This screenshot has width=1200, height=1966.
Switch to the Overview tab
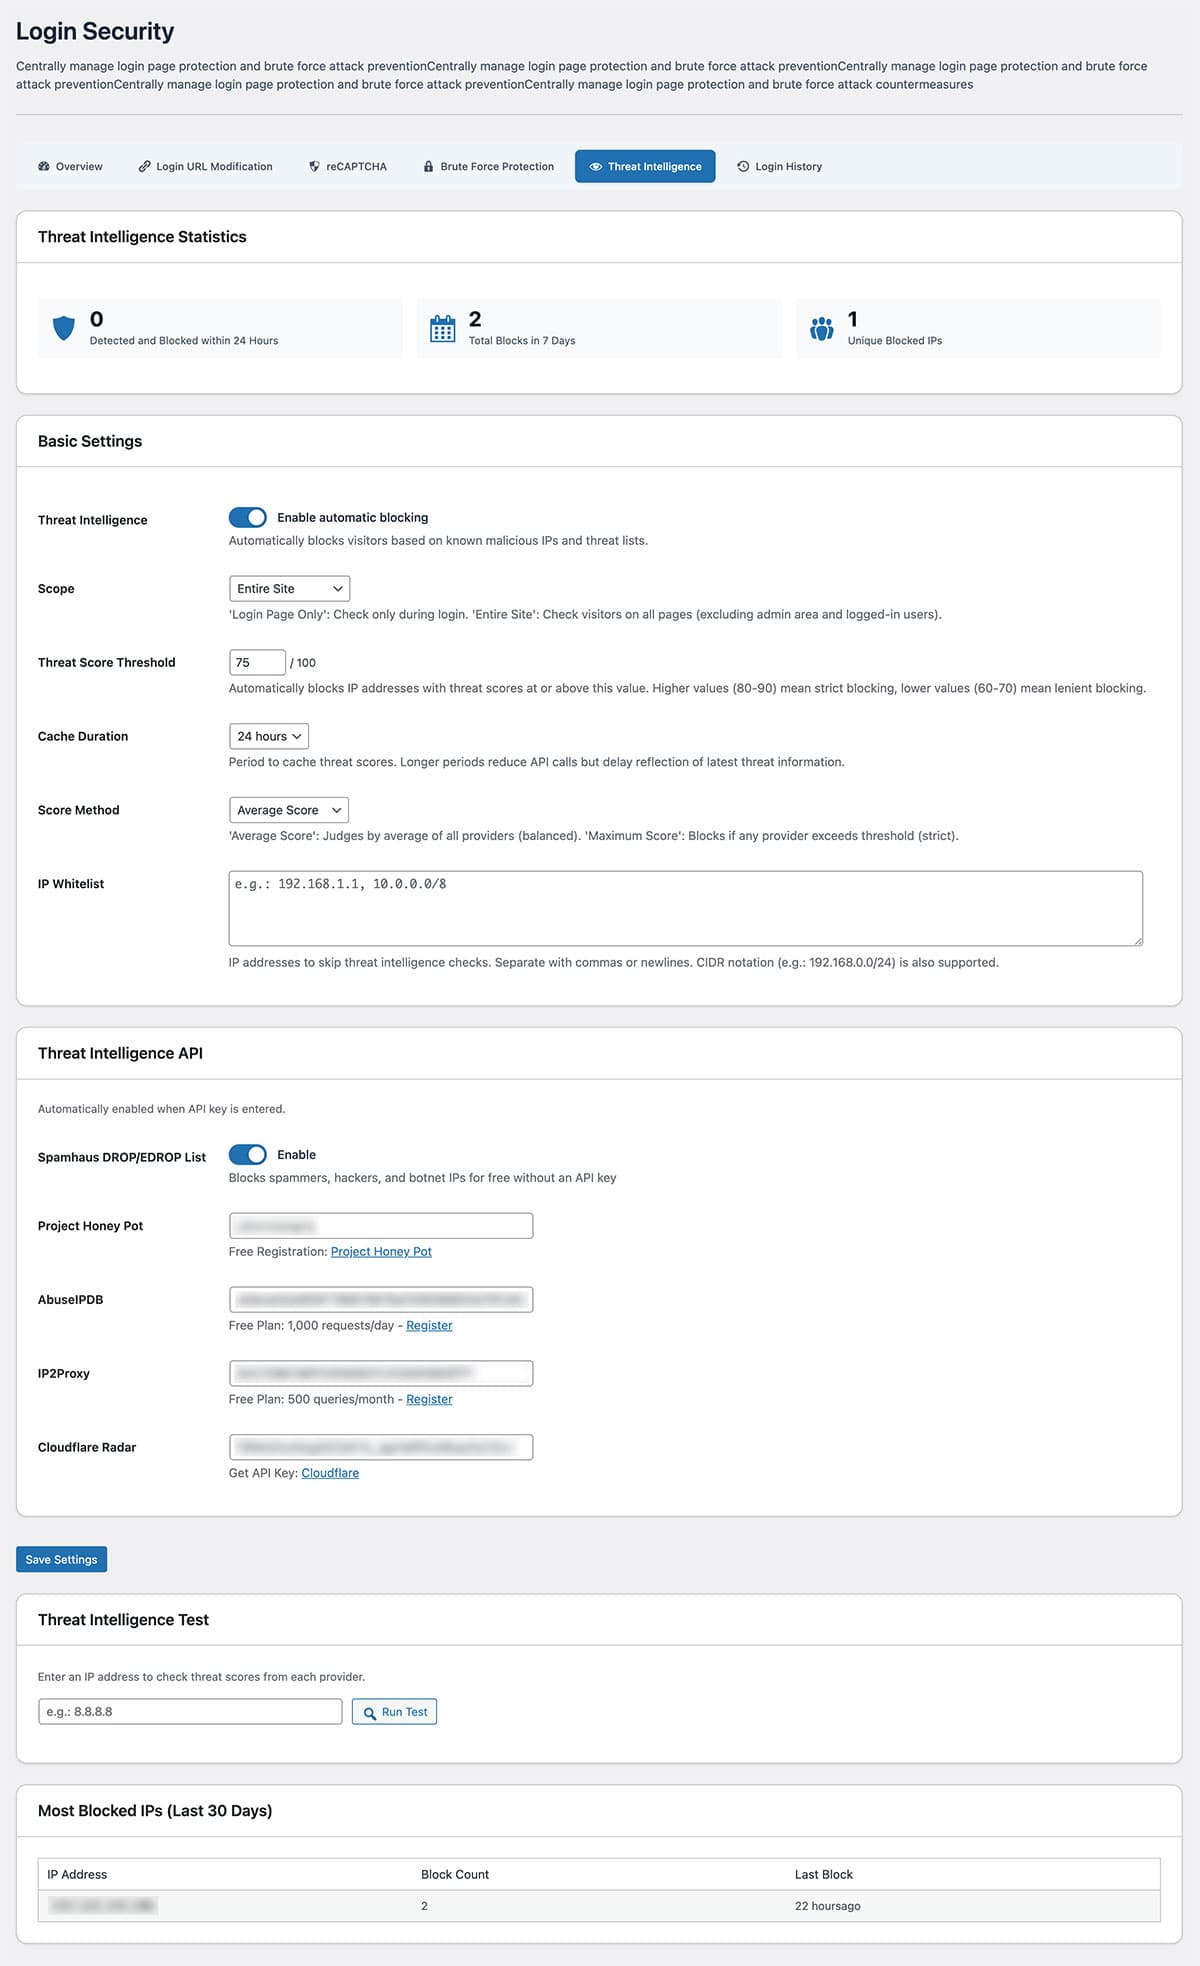tap(70, 167)
